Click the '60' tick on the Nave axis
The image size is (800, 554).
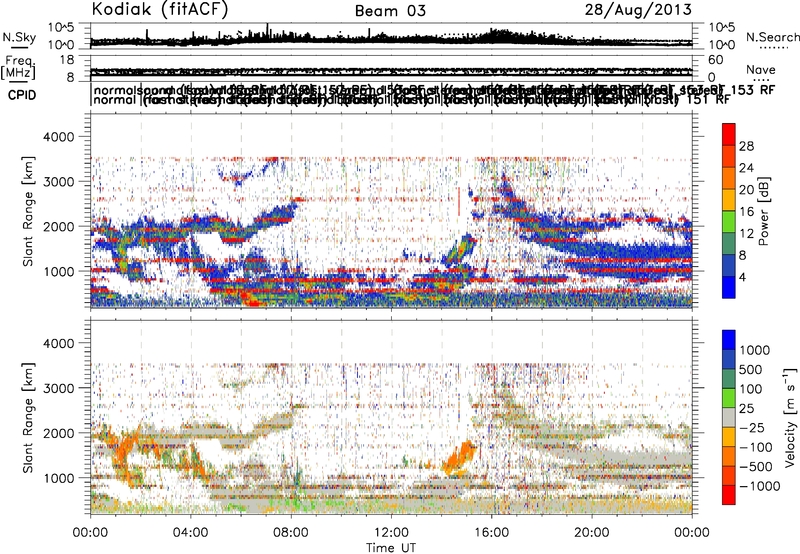coord(716,60)
